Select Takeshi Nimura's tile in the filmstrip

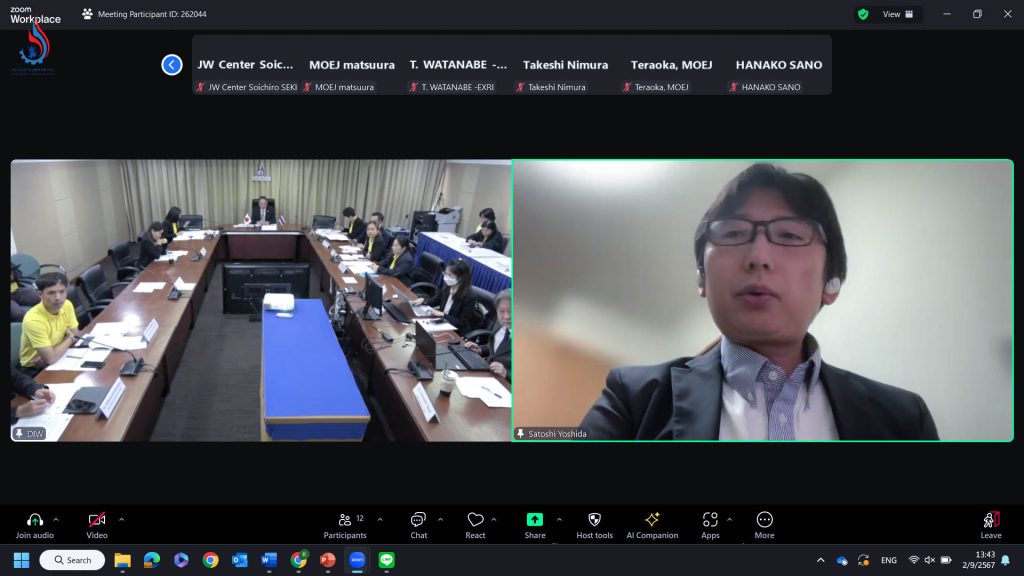coord(566,64)
